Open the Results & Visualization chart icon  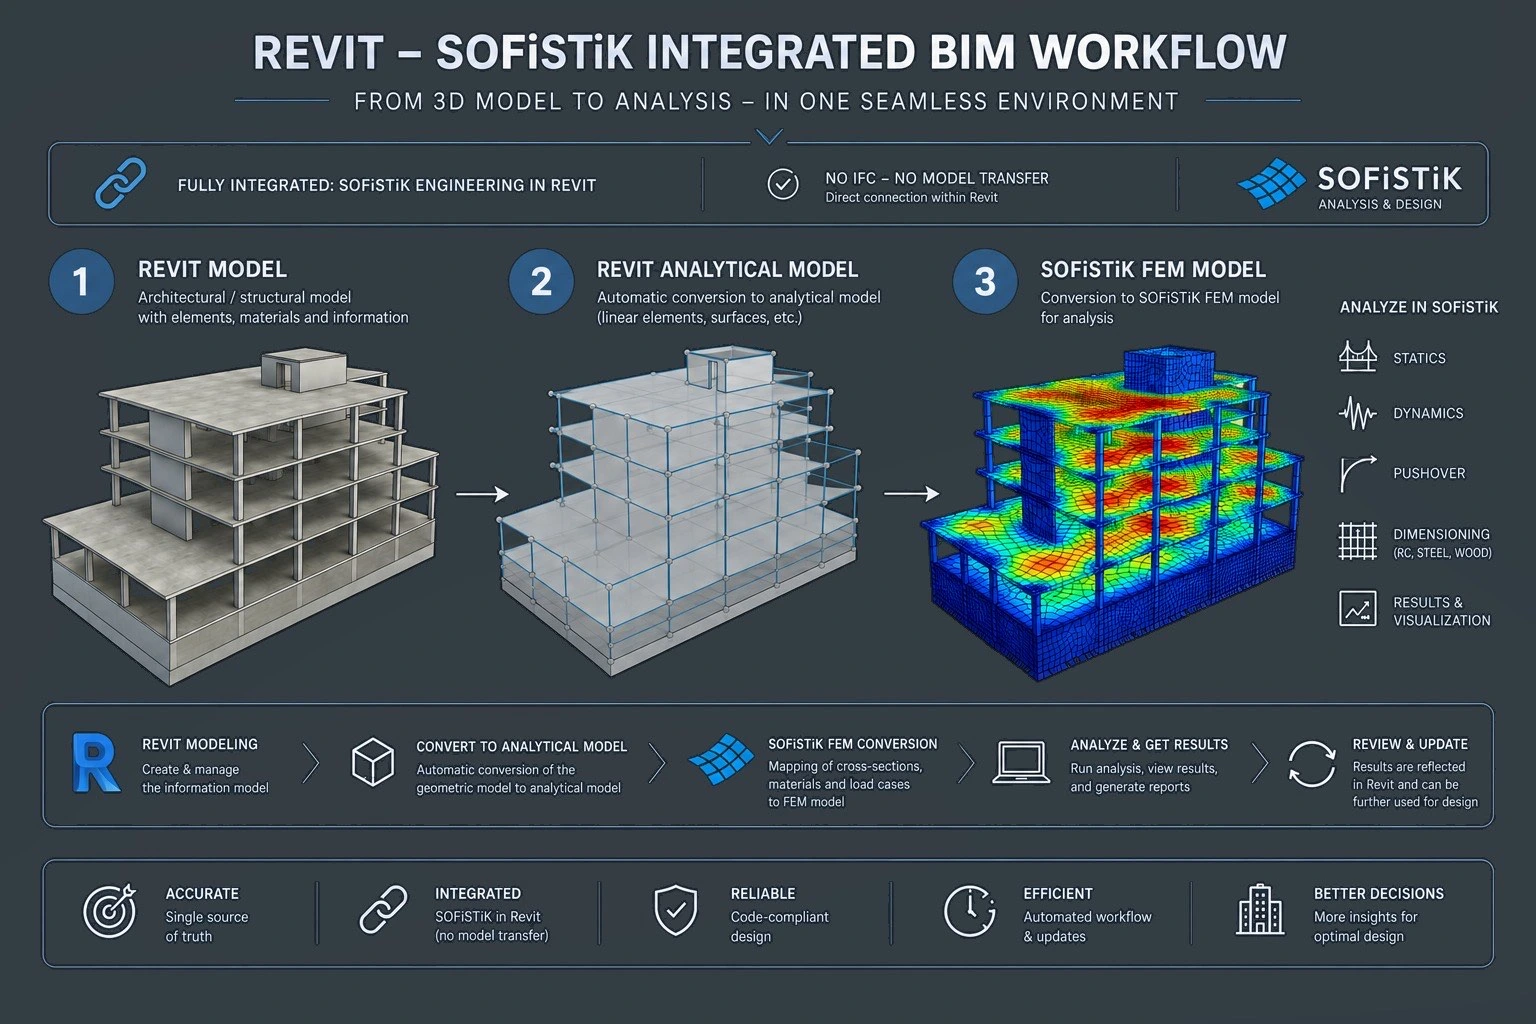coord(1357,608)
